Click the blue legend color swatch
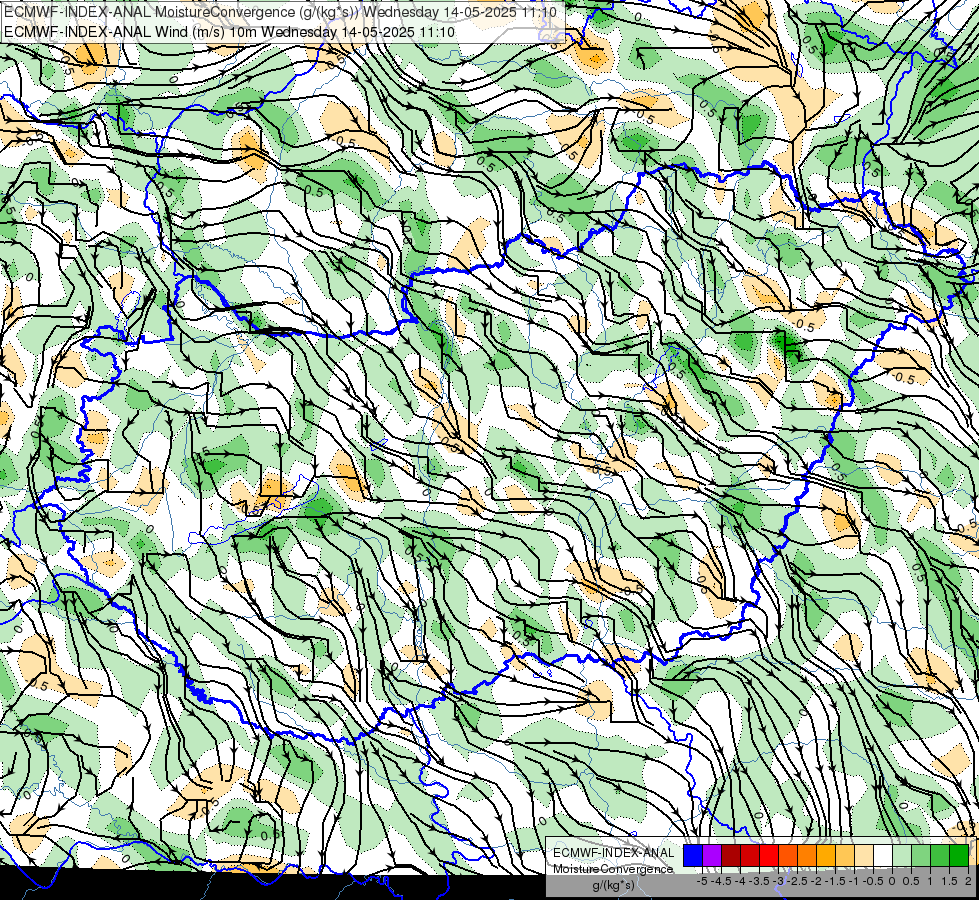Image resolution: width=979 pixels, height=900 pixels. coord(693,856)
